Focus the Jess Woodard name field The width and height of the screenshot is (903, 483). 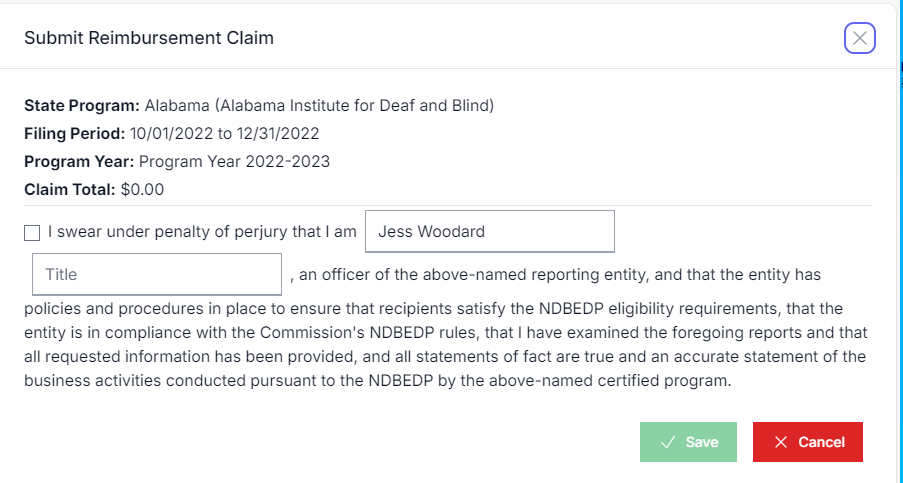(490, 232)
